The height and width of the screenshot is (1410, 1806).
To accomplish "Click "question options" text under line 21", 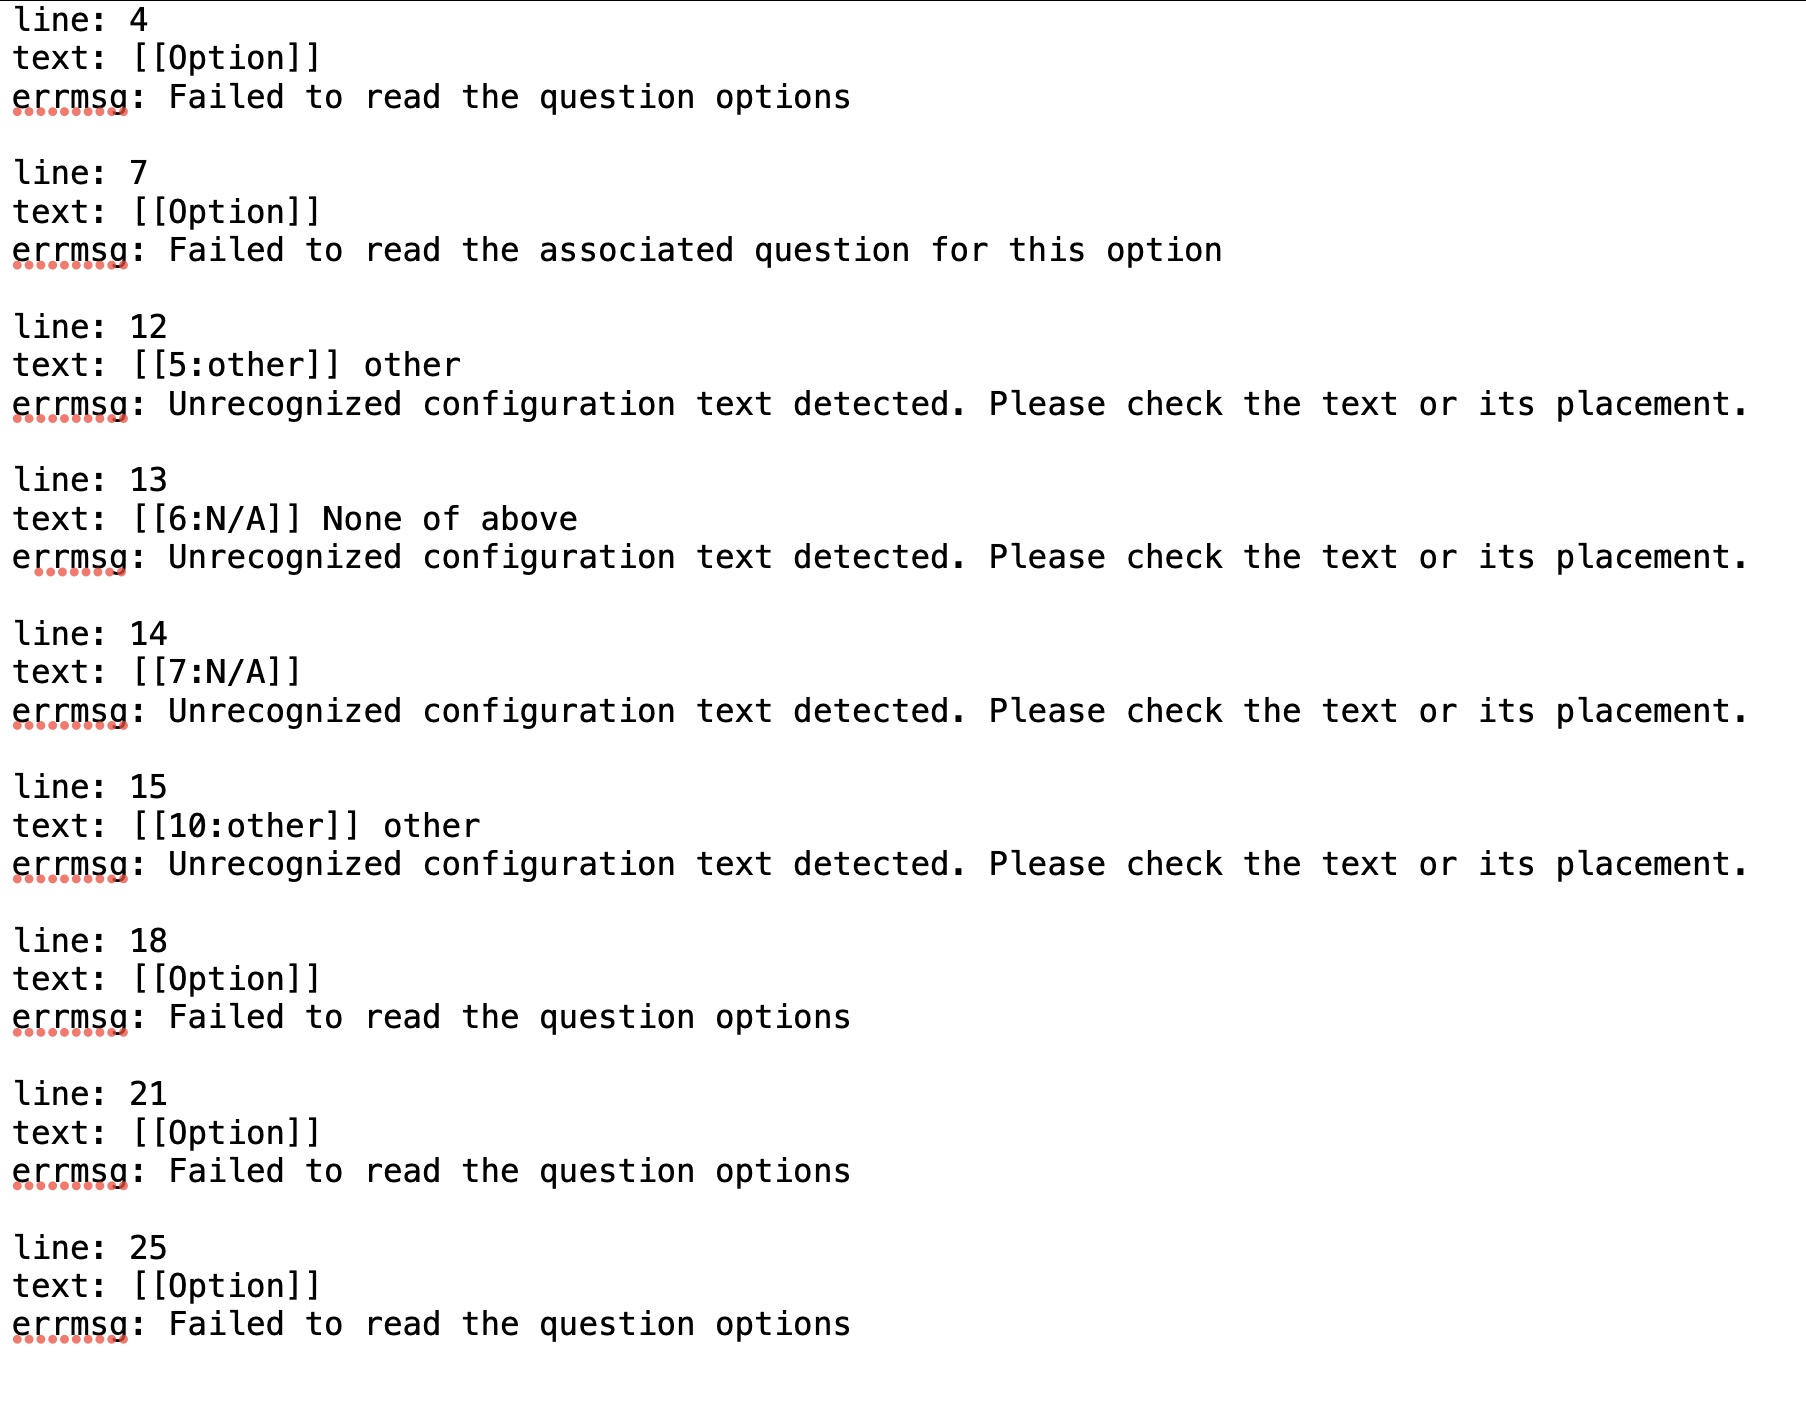I will [x=695, y=1171].
